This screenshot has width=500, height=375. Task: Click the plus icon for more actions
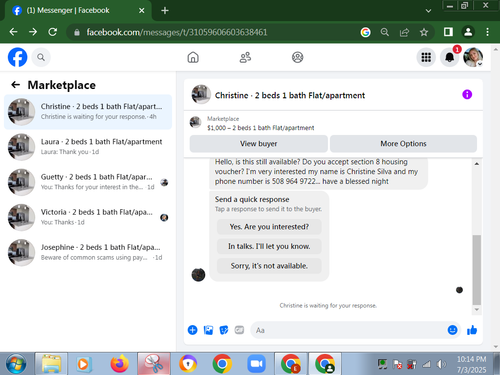pyautogui.click(x=192, y=330)
